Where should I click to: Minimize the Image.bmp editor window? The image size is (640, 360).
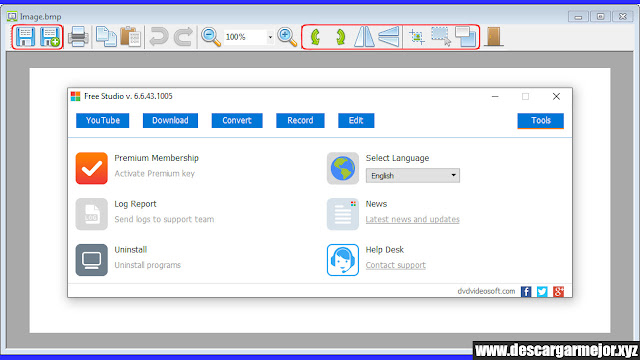tap(578, 17)
